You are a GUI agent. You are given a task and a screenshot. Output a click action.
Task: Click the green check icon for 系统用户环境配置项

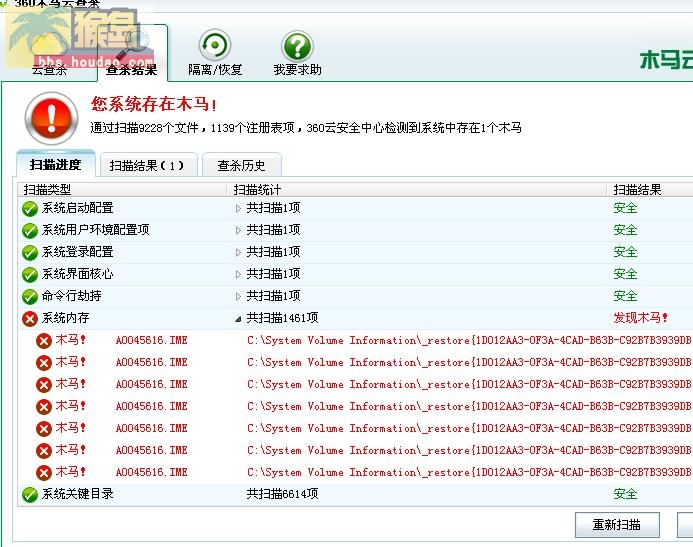30,231
